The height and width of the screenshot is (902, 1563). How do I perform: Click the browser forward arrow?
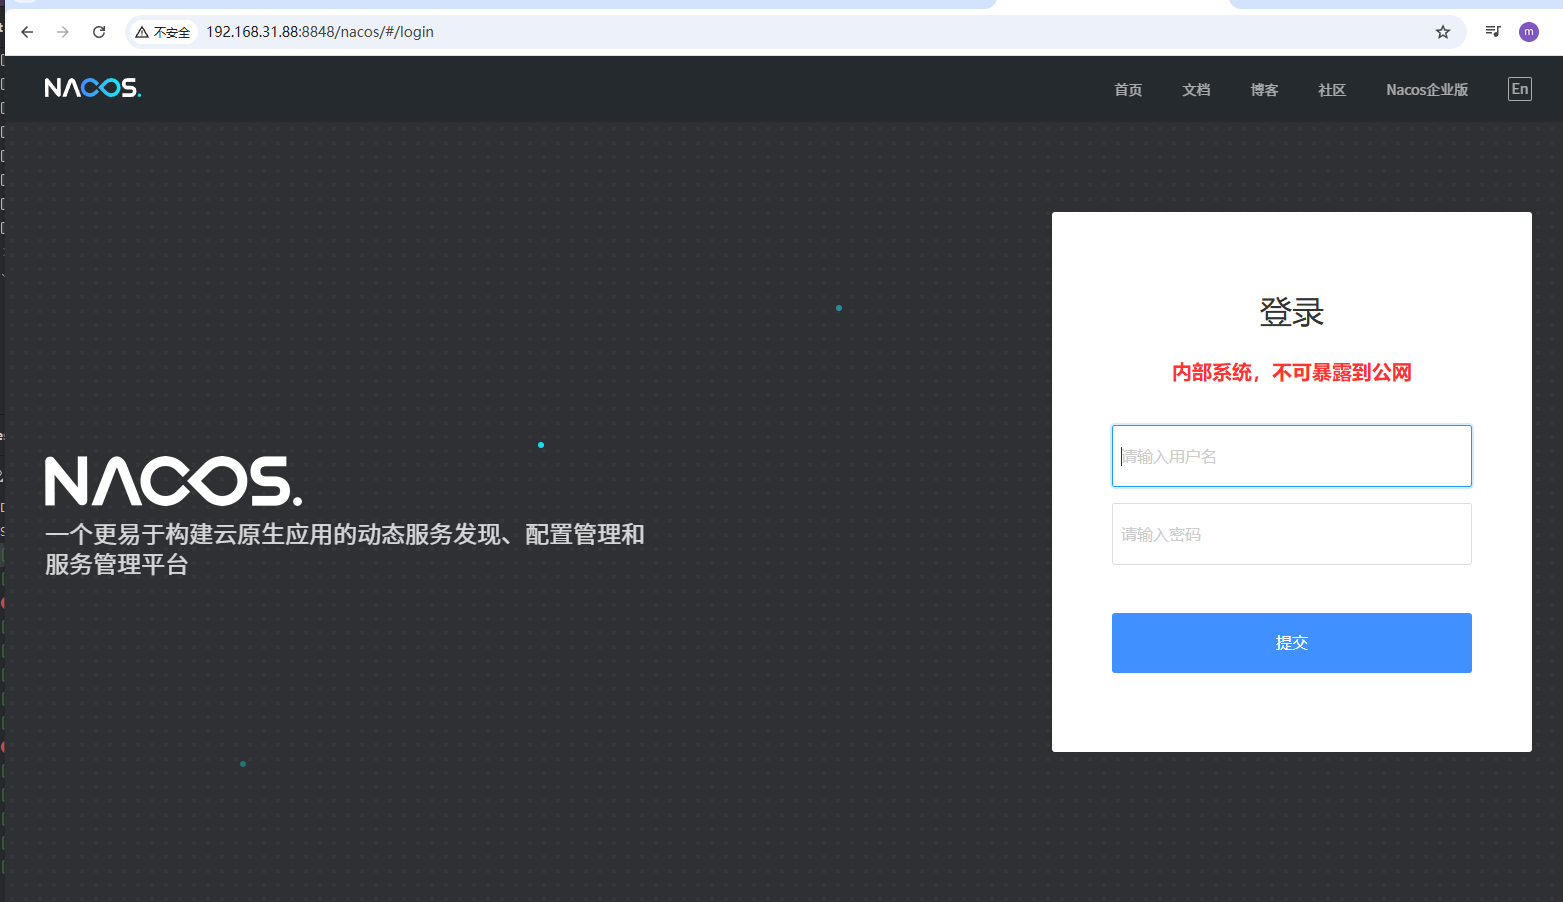[63, 32]
